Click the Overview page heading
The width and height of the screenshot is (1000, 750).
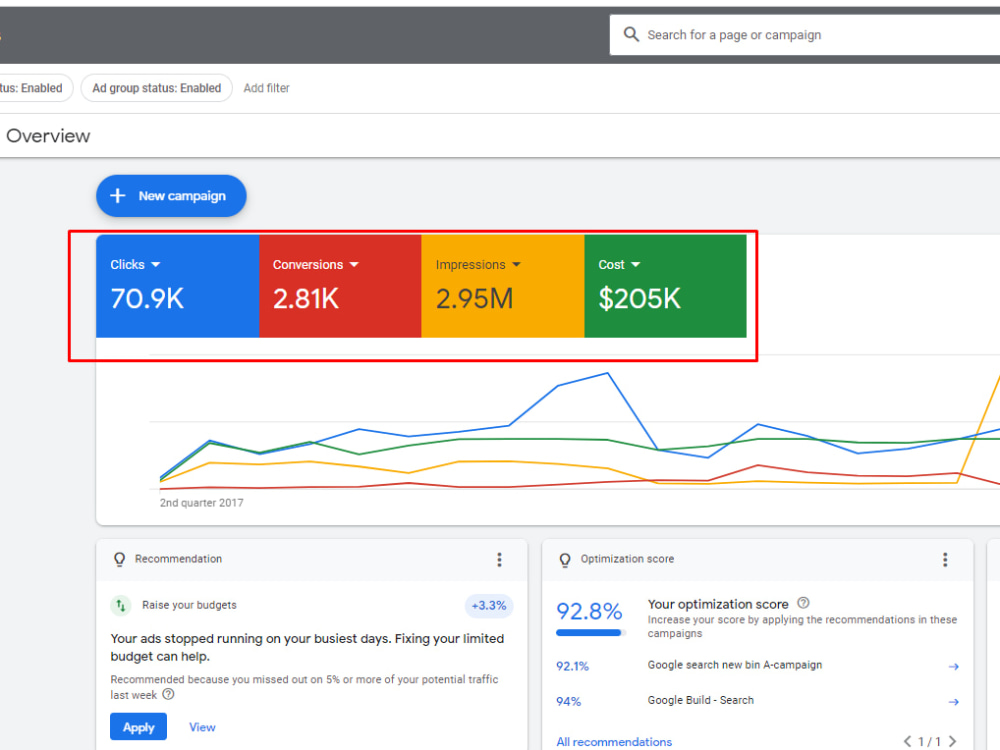(48, 136)
